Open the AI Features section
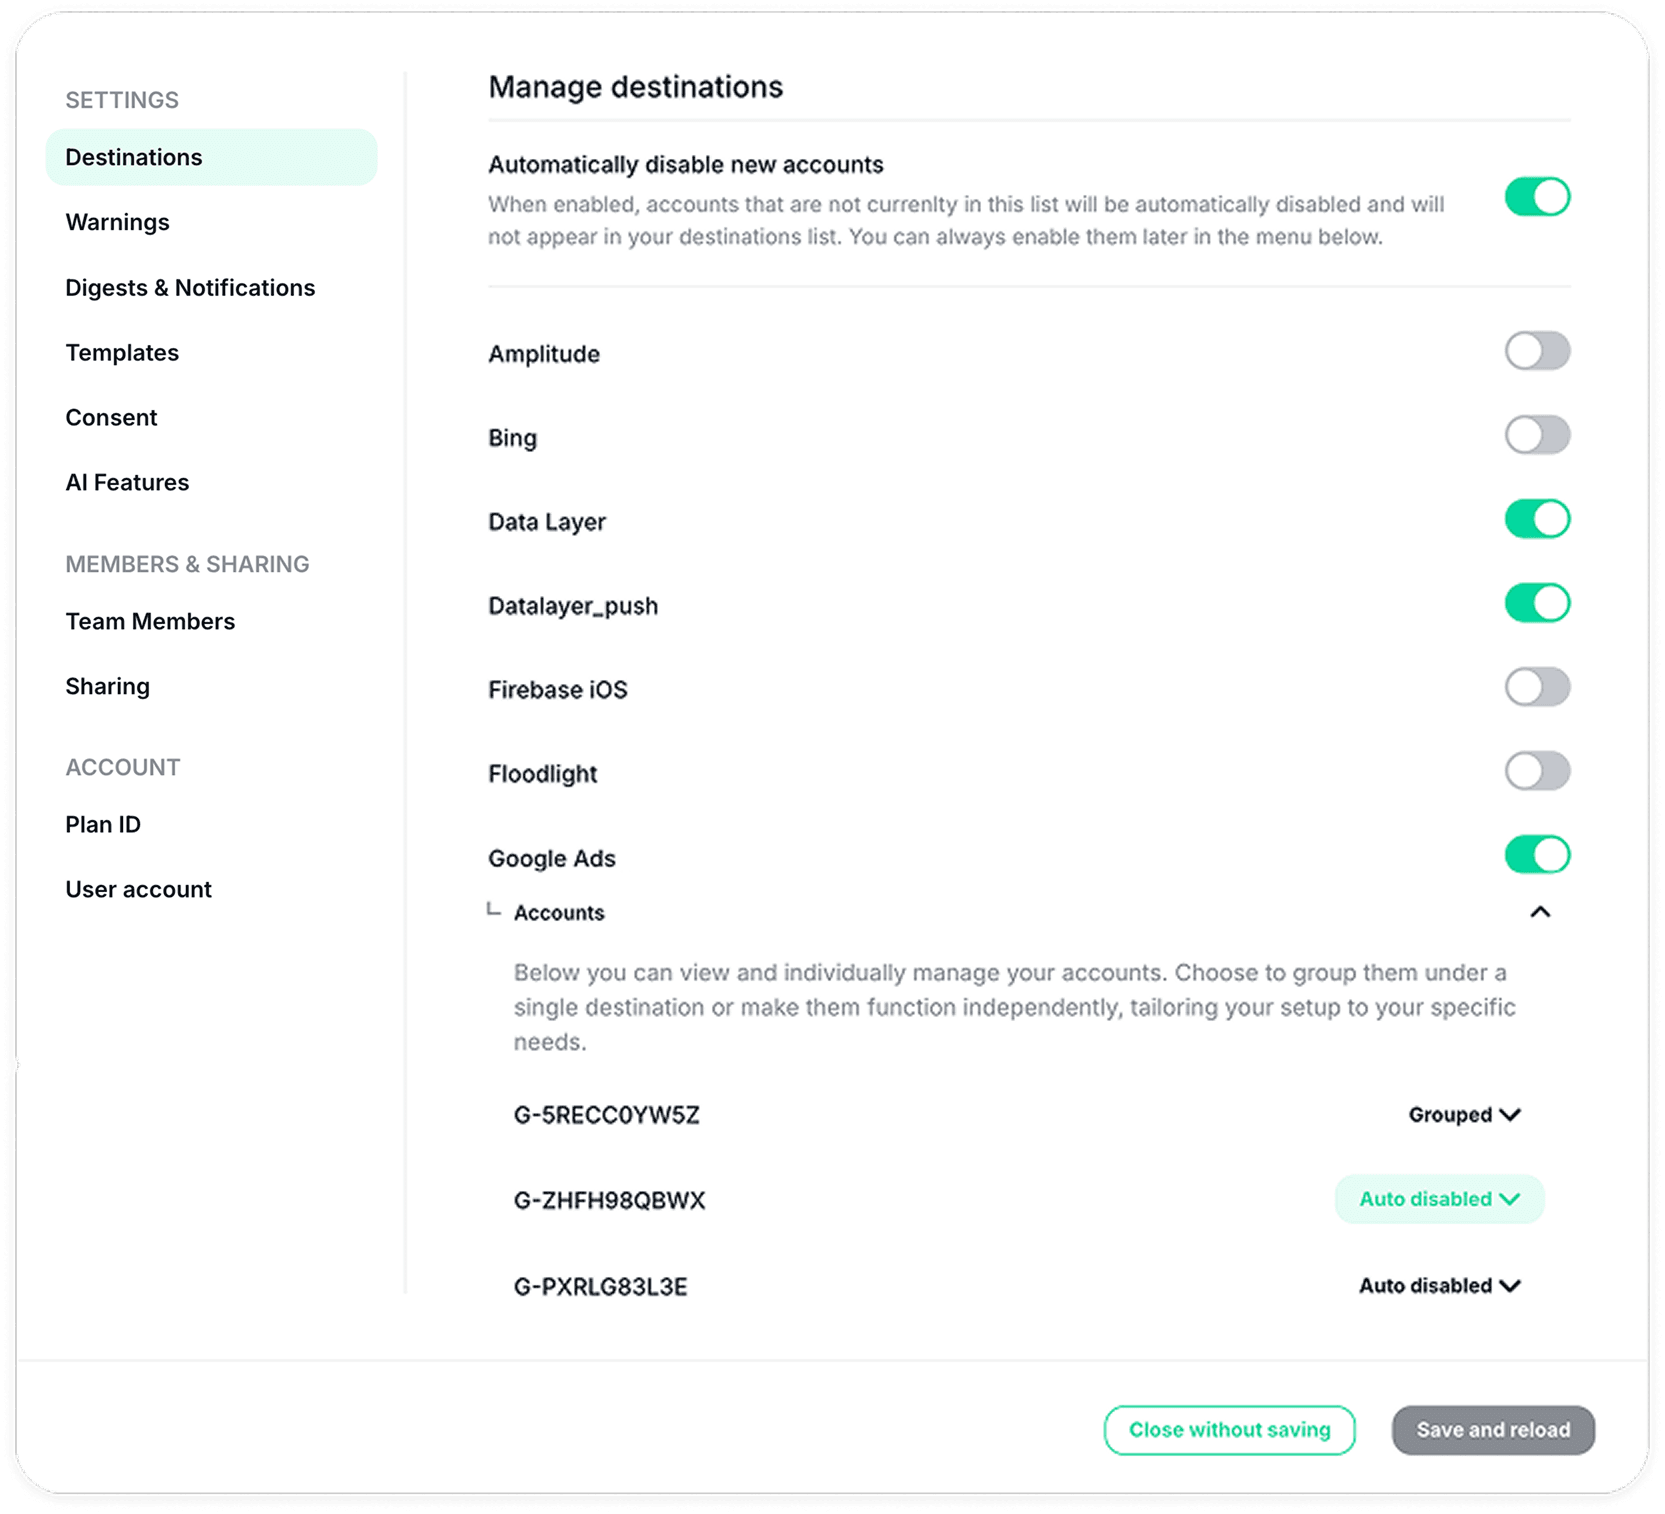The width and height of the screenshot is (1665, 1514). (x=127, y=483)
